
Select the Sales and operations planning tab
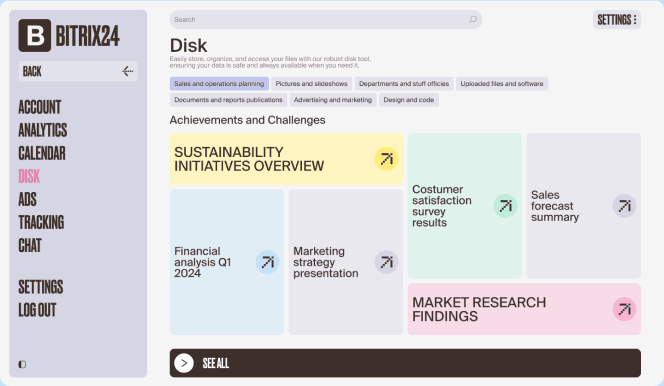(x=219, y=84)
